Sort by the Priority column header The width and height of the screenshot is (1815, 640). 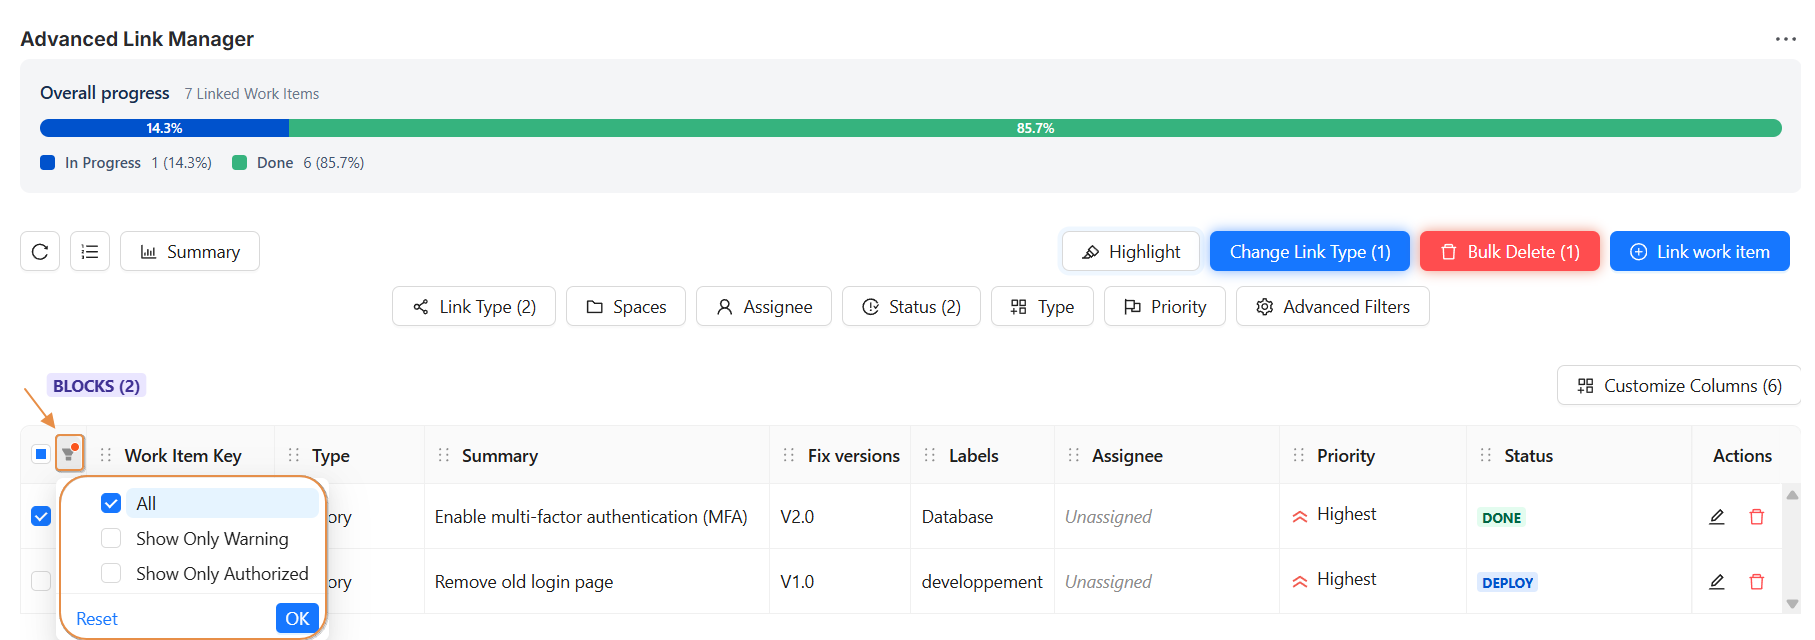[1345, 456]
